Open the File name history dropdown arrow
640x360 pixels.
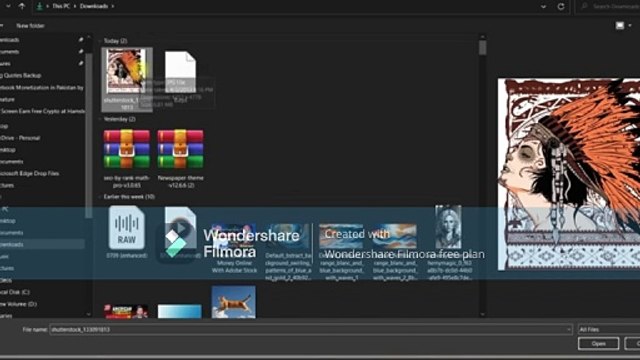[569, 330]
